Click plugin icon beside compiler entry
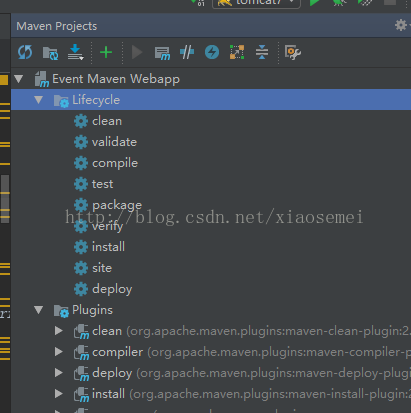Image resolution: width=411 pixels, height=413 pixels. pos(81,353)
